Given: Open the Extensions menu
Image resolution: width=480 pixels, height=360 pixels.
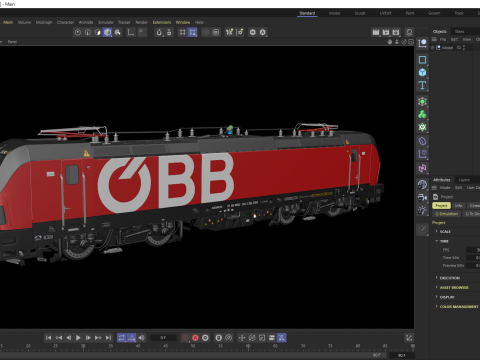Looking at the screenshot, I should click(x=162, y=22).
